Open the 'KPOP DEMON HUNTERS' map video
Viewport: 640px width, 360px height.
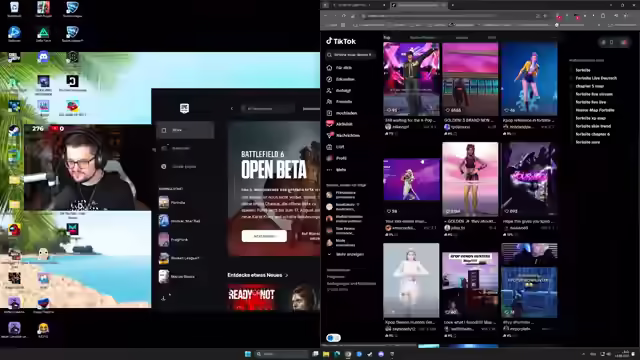point(470,284)
